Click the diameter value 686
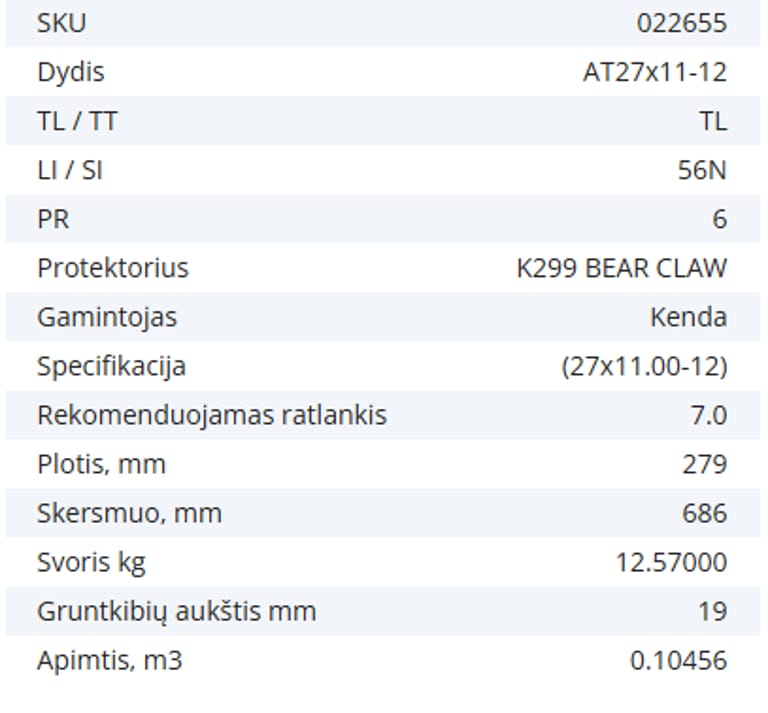Screen dimensions: 768x713 704,513
